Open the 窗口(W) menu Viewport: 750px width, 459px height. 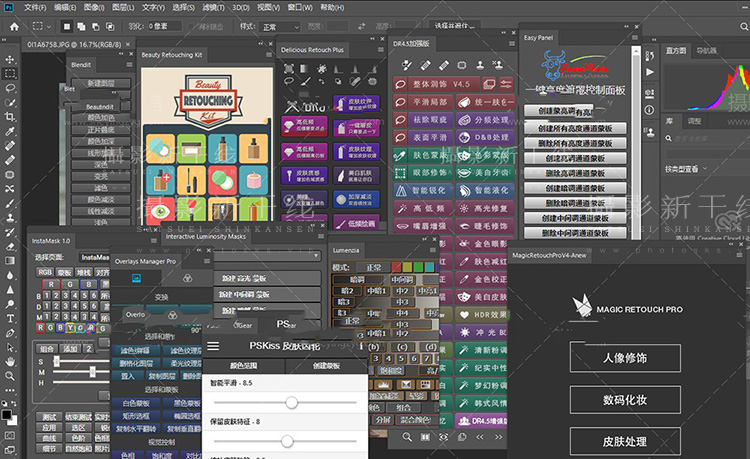click(x=300, y=8)
